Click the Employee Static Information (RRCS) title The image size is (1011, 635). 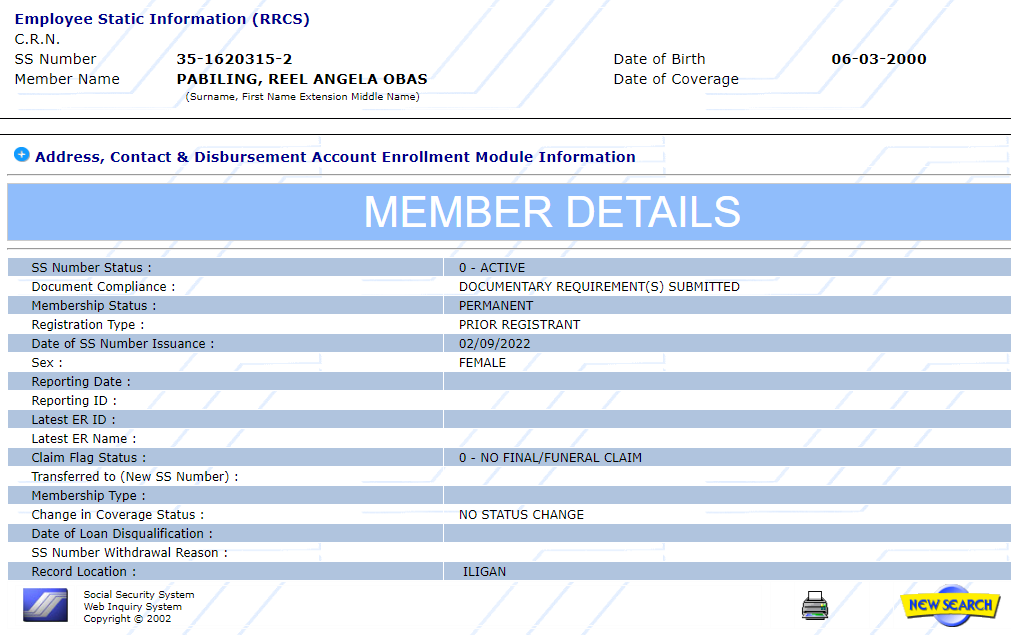[162, 19]
